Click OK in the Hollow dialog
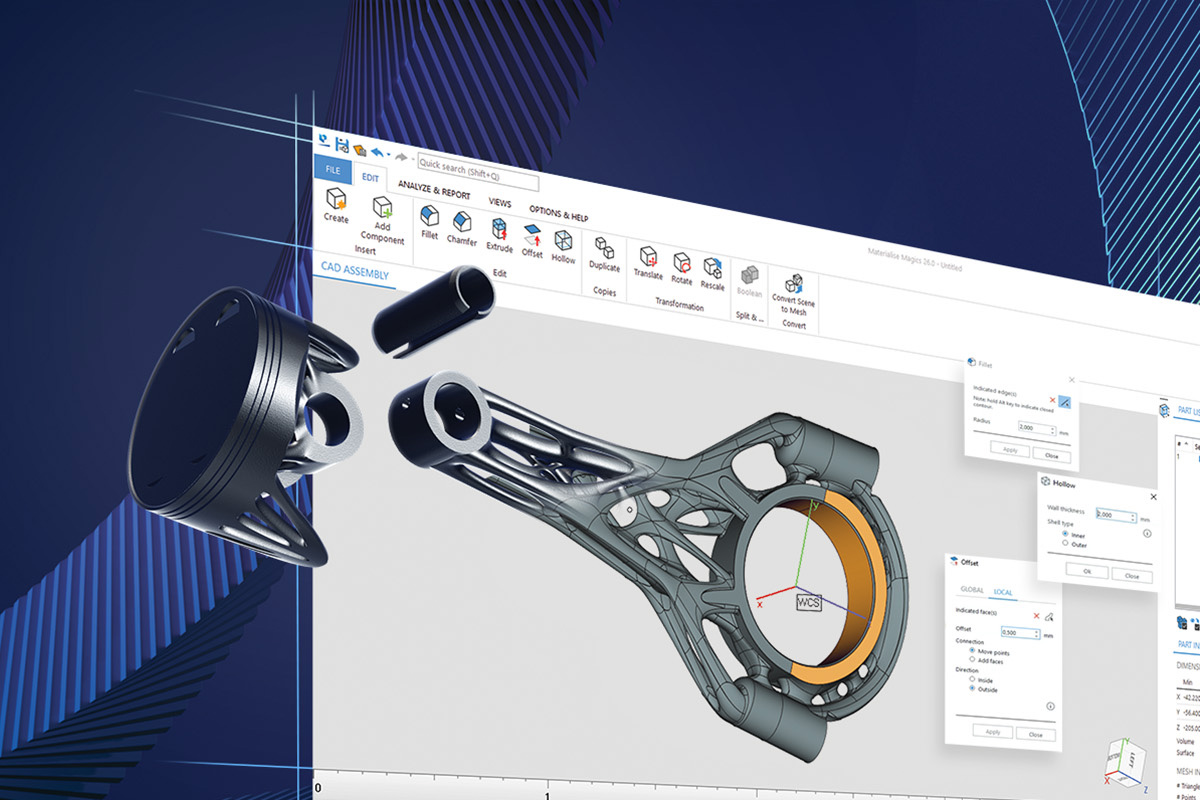The height and width of the screenshot is (800, 1200). [1086, 571]
